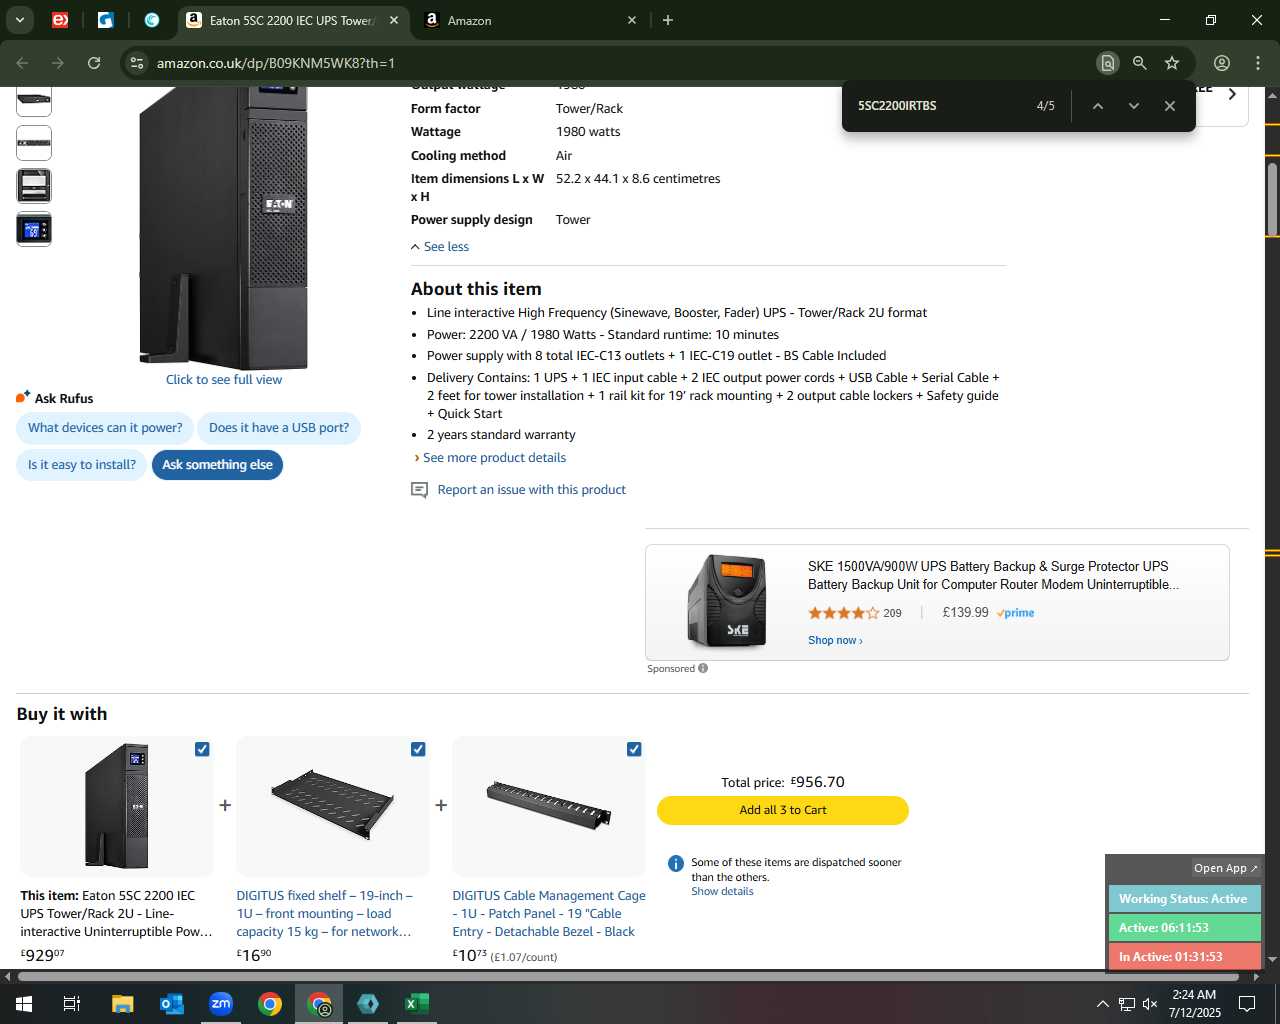Click Open App in status widget
Image resolution: width=1280 pixels, height=1024 pixels.
1226,869
